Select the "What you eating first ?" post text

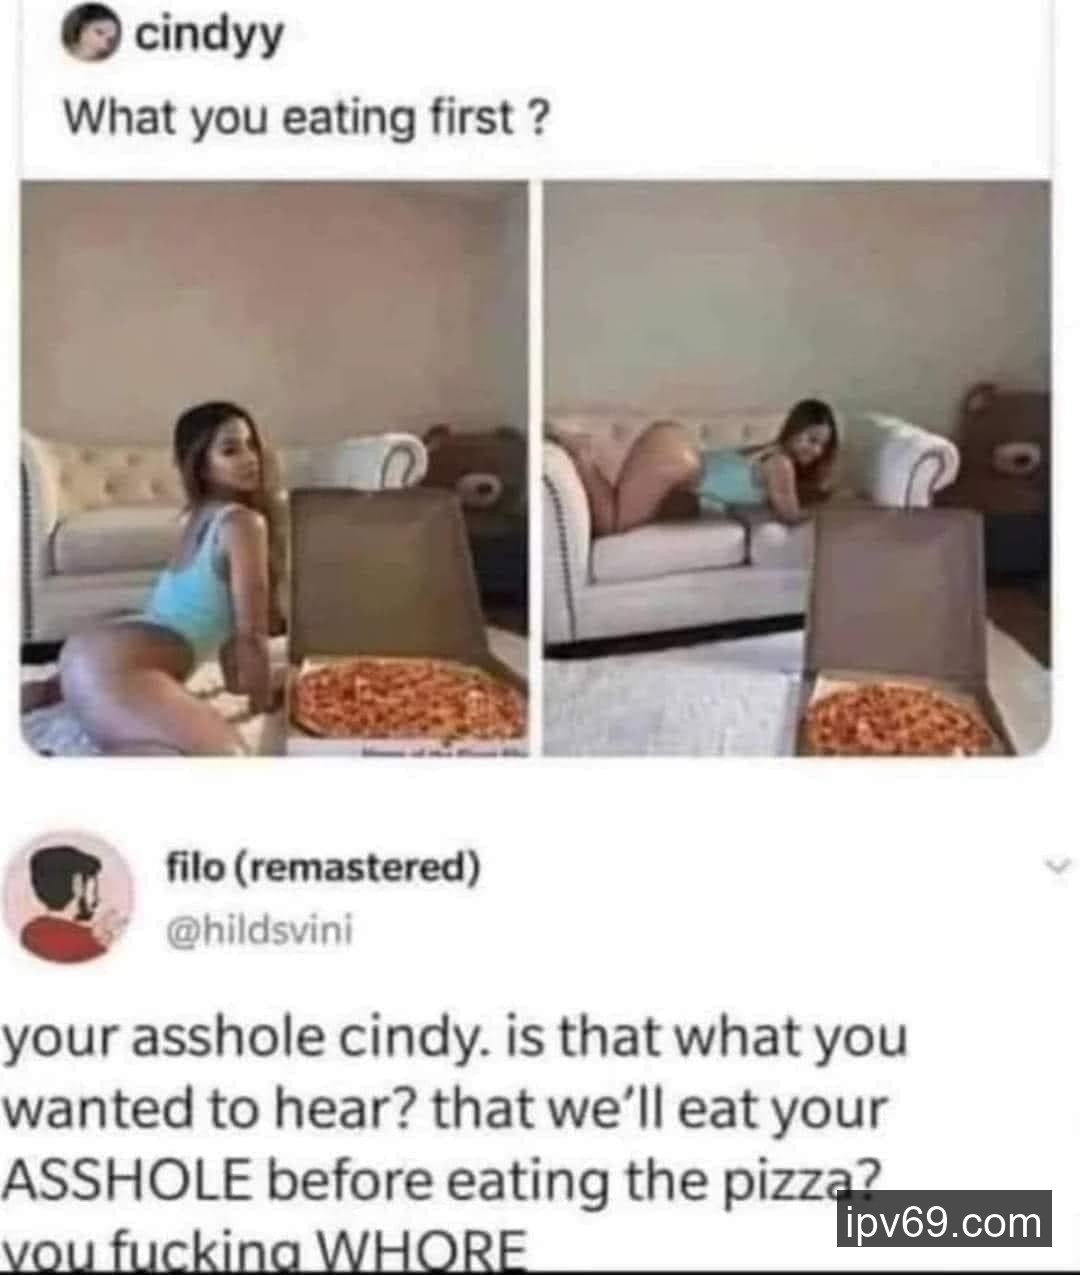point(307,119)
